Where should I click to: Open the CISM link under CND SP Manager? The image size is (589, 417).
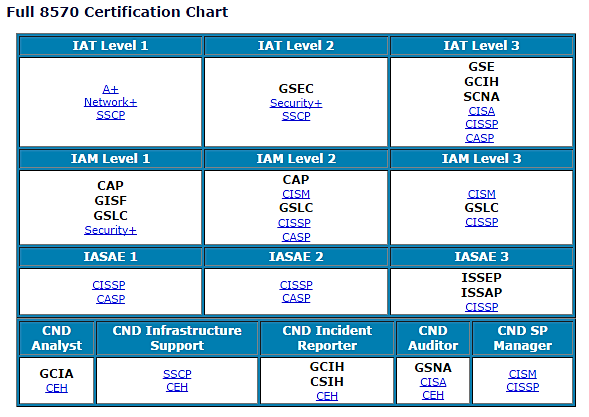click(523, 374)
